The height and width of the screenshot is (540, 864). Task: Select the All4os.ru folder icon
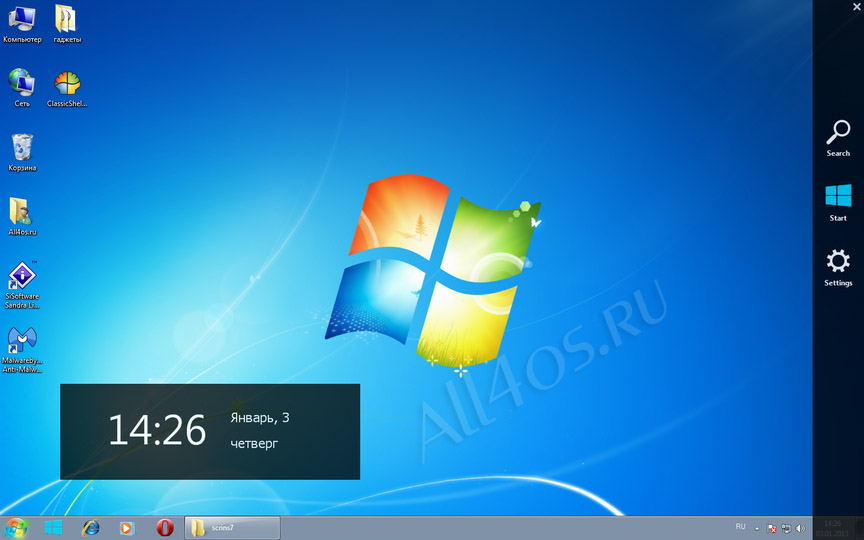[22, 217]
